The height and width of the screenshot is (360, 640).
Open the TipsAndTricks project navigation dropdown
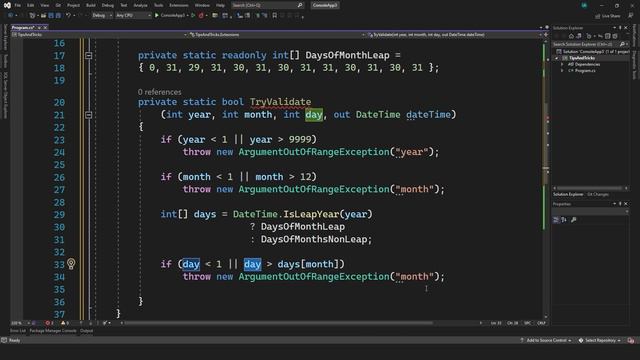coord(100,35)
